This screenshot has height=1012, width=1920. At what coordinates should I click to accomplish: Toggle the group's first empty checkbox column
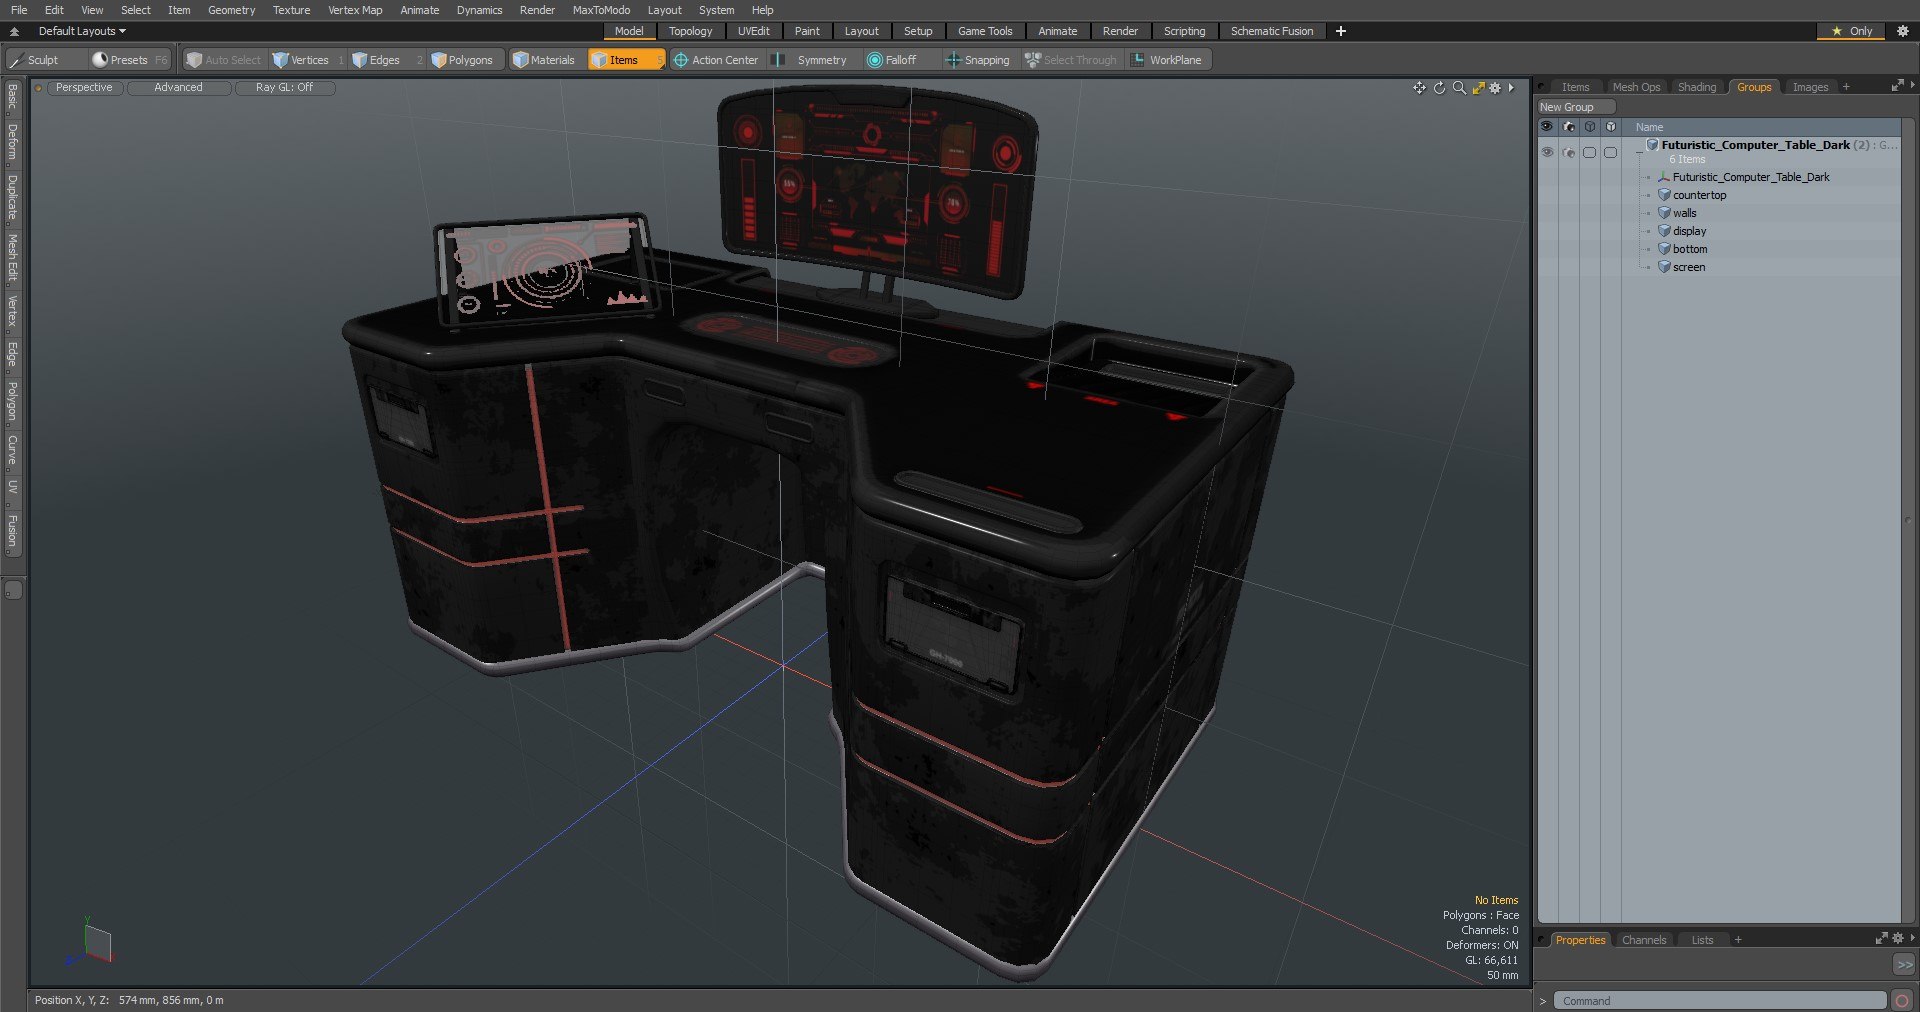coord(1589,153)
